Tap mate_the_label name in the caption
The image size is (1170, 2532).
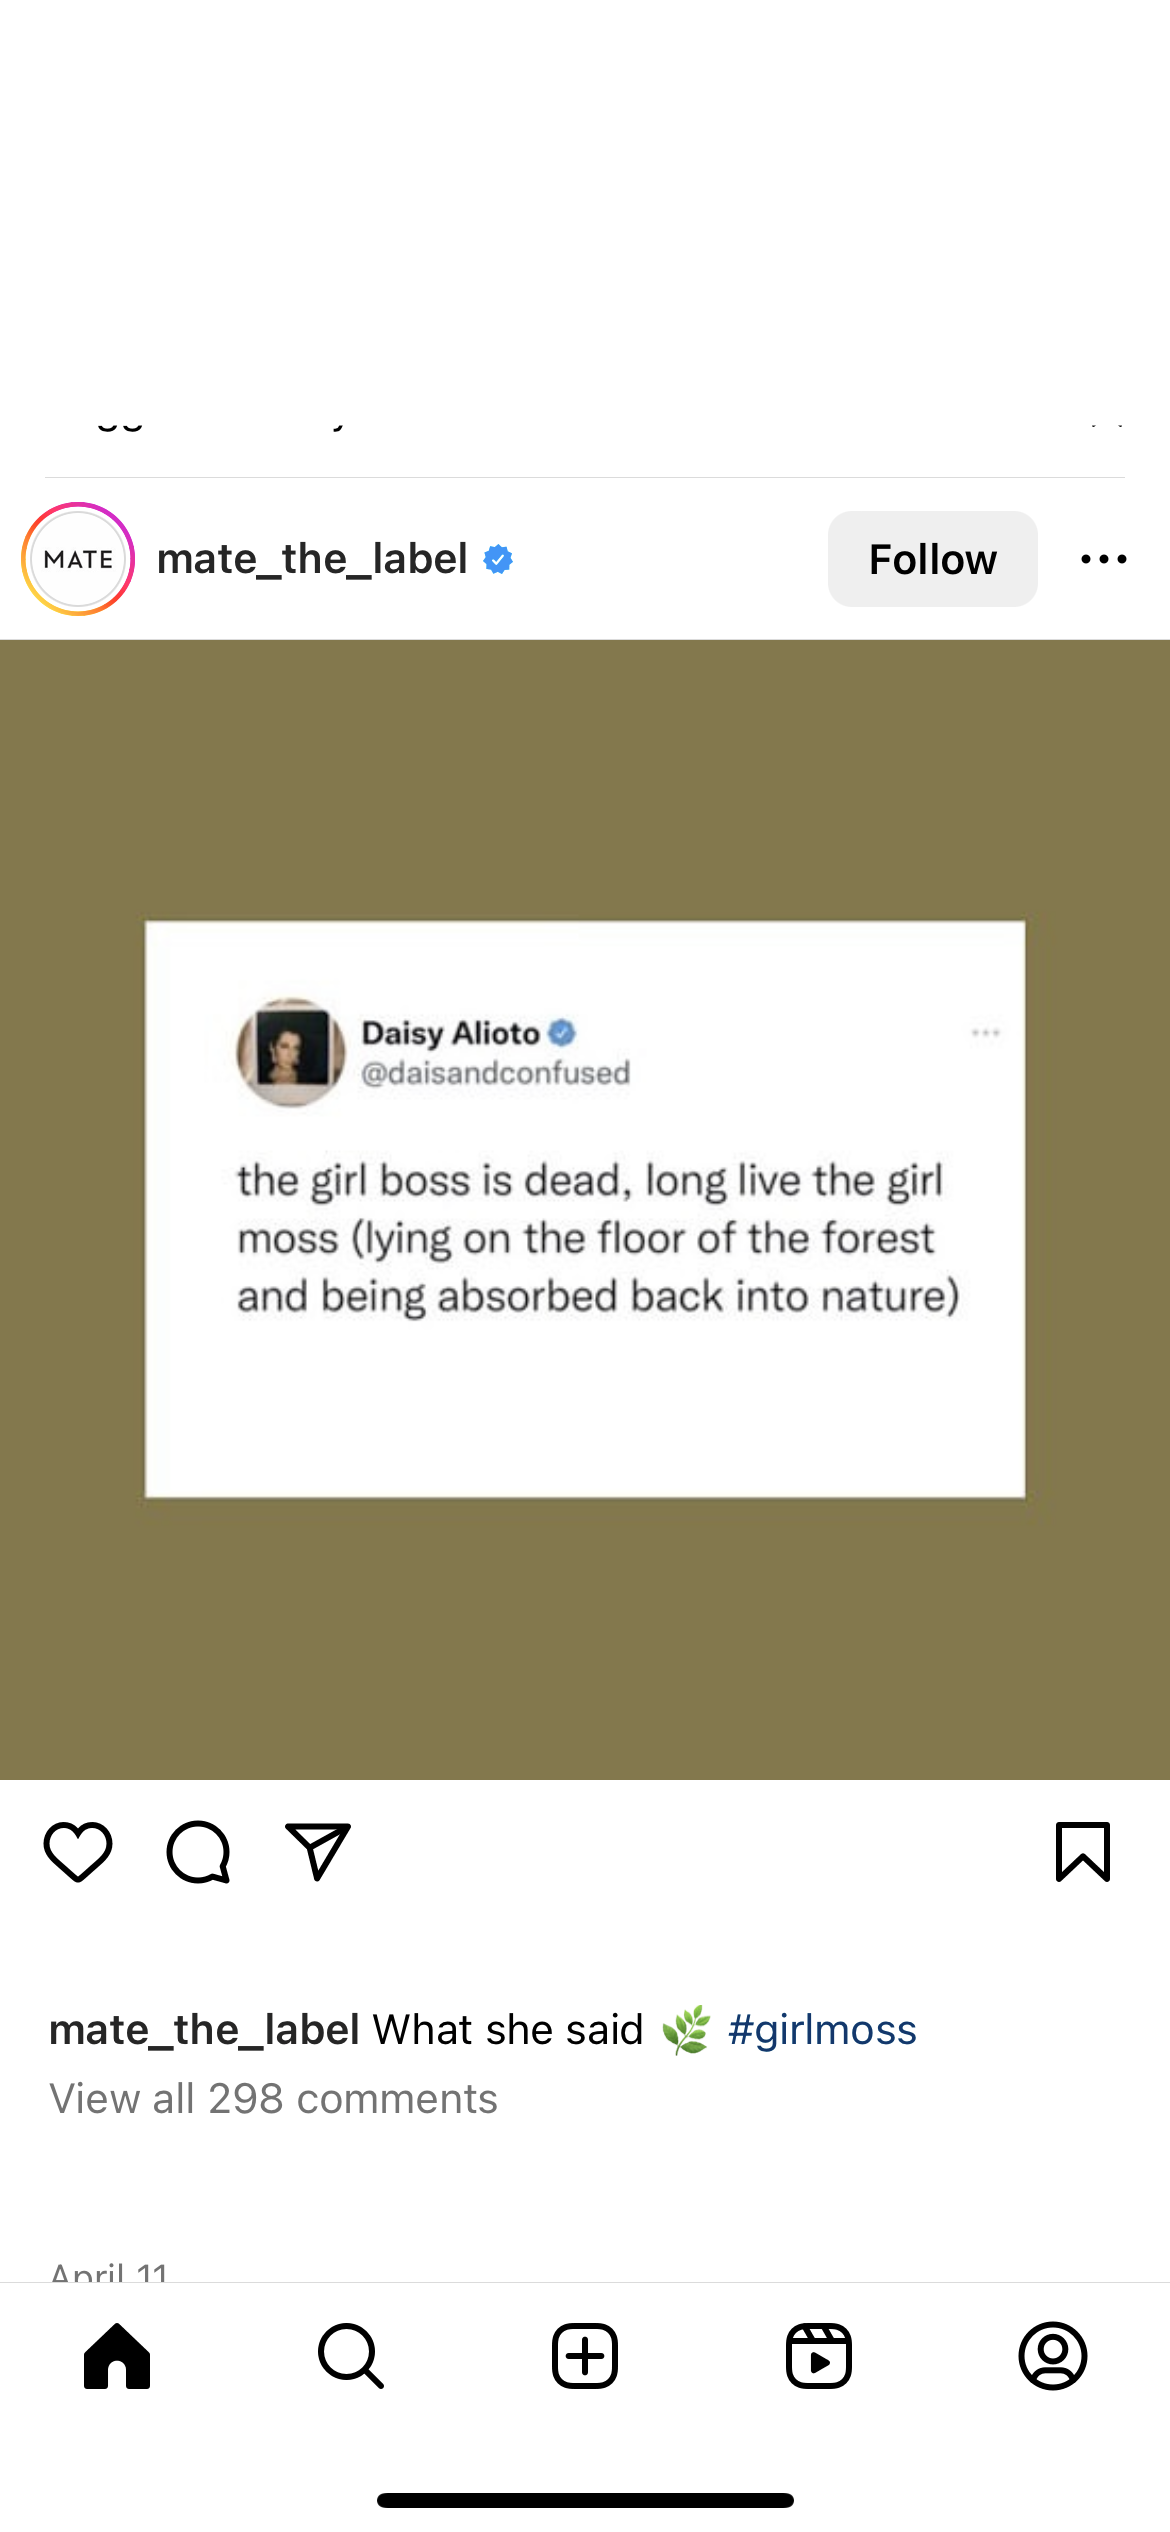click(x=204, y=2030)
